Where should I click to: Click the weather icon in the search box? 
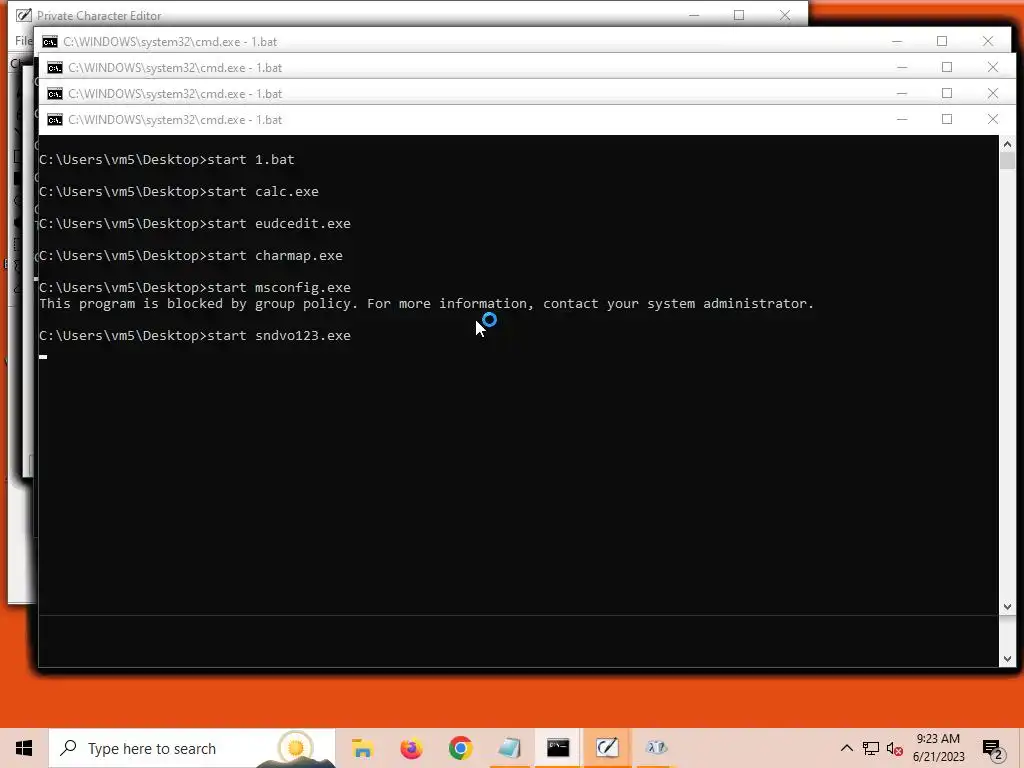296,748
